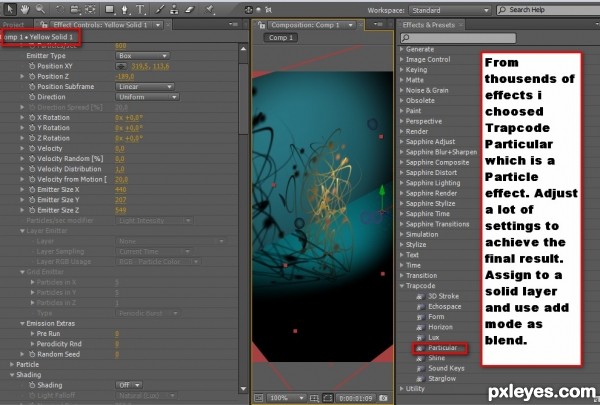600x405 pixels.
Task: Toggle Random Seed stopwatch
Action: coord(32,354)
